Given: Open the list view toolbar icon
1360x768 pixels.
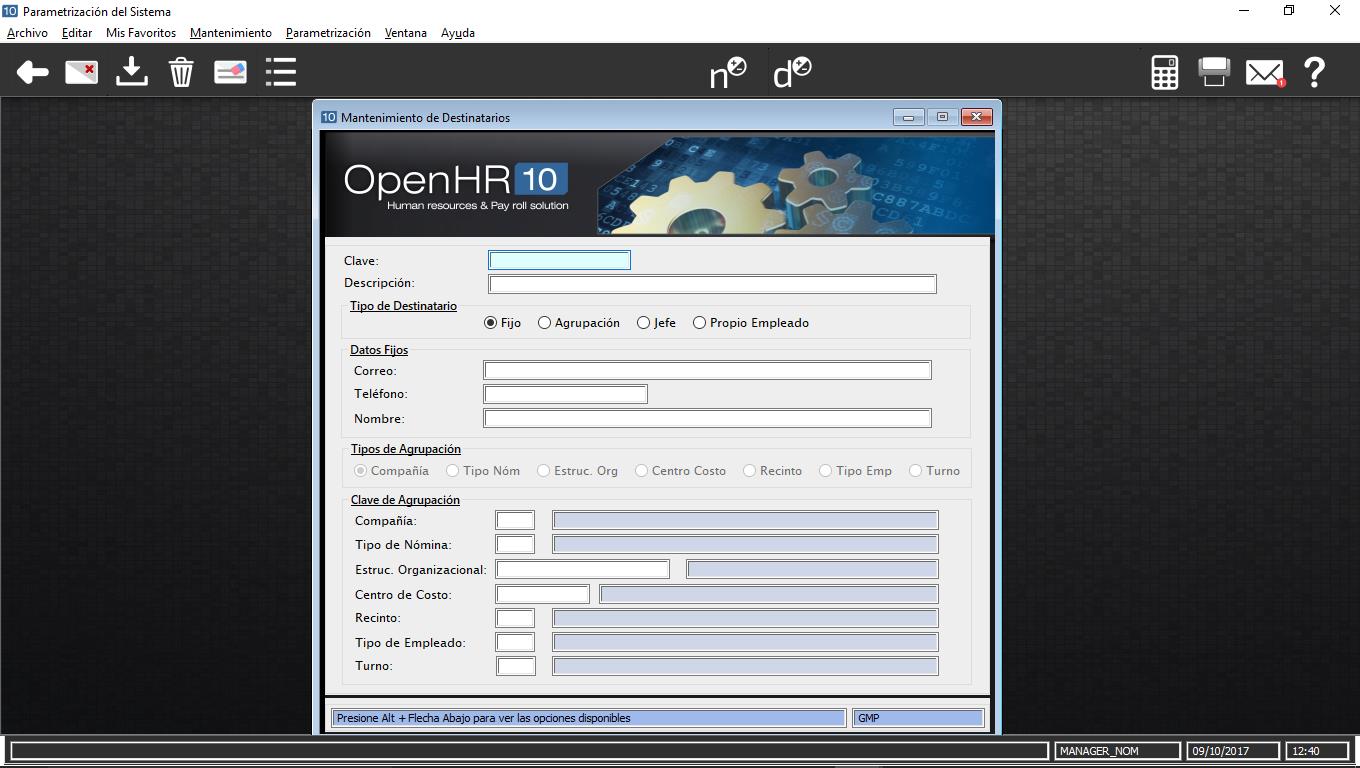Looking at the screenshot, I should pyautogui.click(x=281, y=72).
